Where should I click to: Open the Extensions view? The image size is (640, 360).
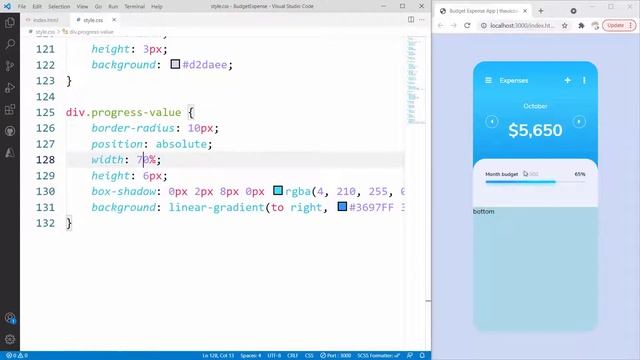point(10,109)
